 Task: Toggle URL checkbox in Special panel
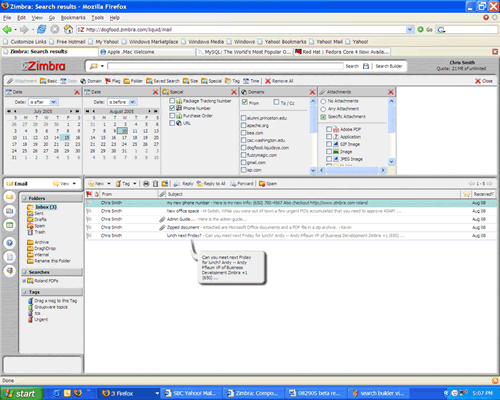172,123
